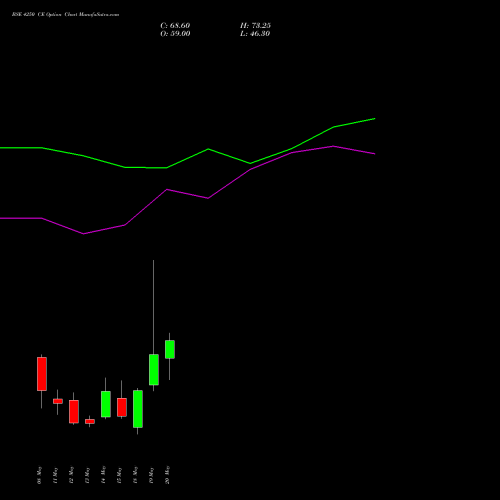Click the 15 May date label
The image size is (500, 500).
click(x=120, y=475)
